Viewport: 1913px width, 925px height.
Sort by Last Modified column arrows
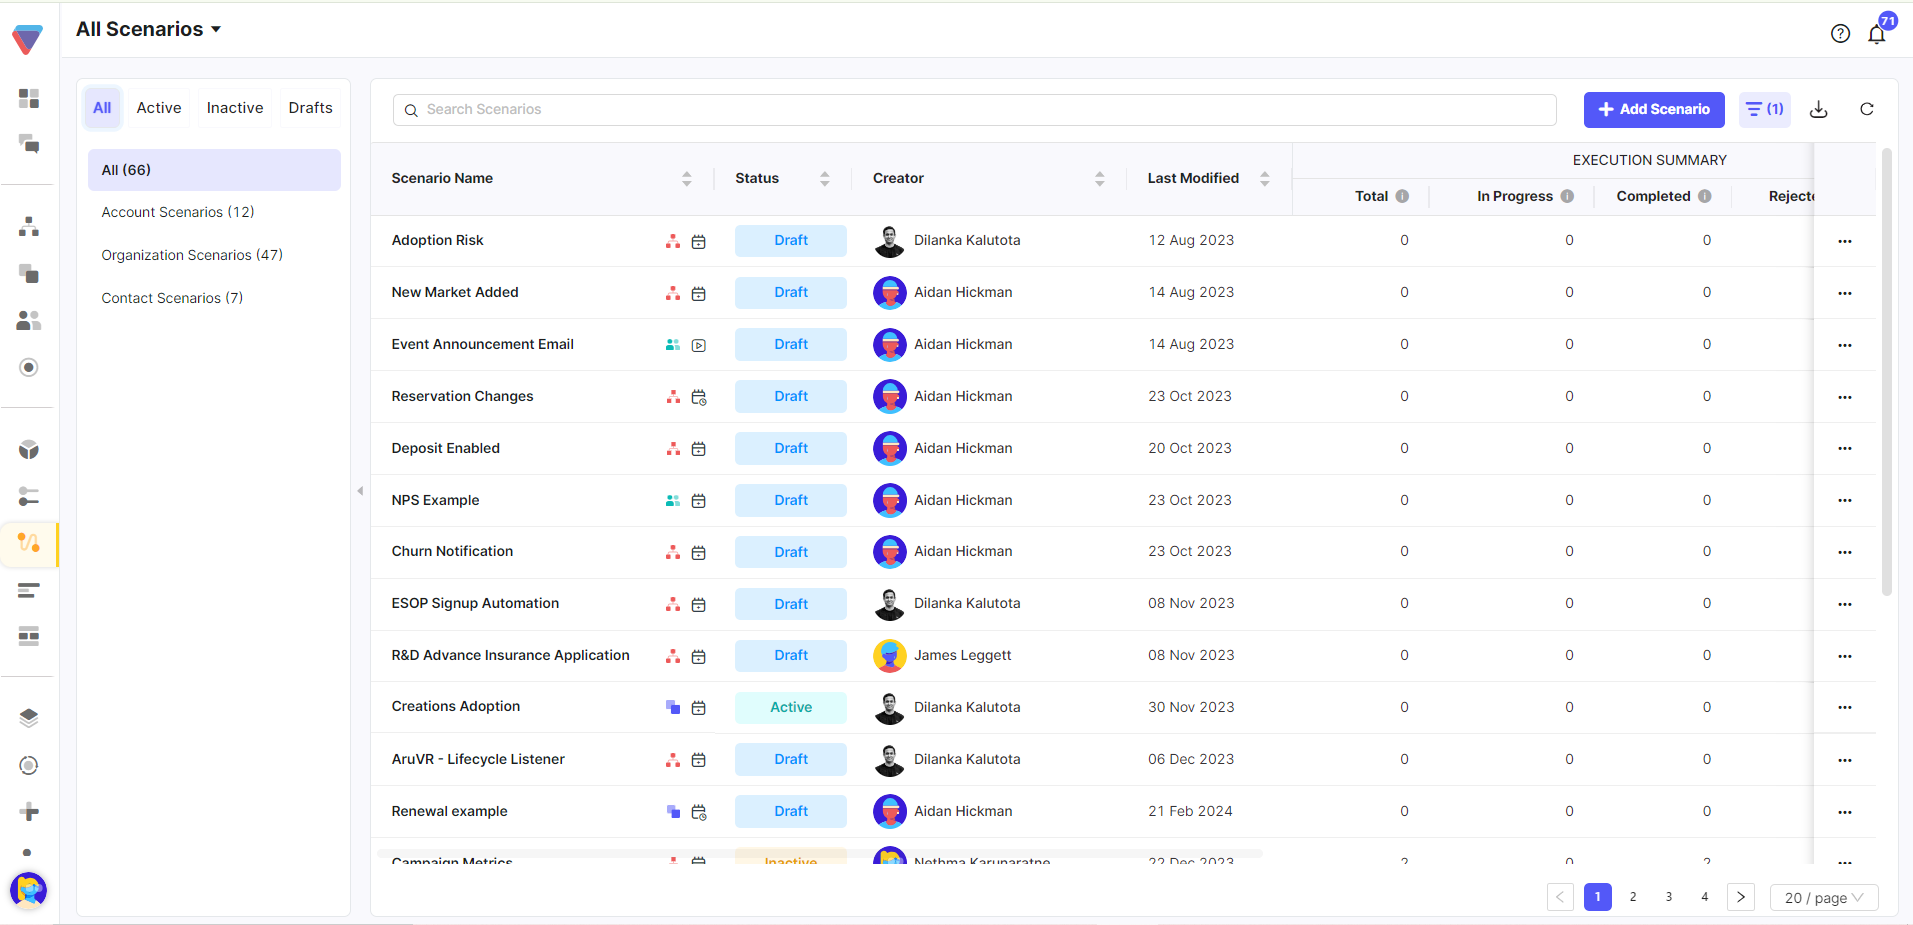pyautogui.click(x=1264, y=179)
